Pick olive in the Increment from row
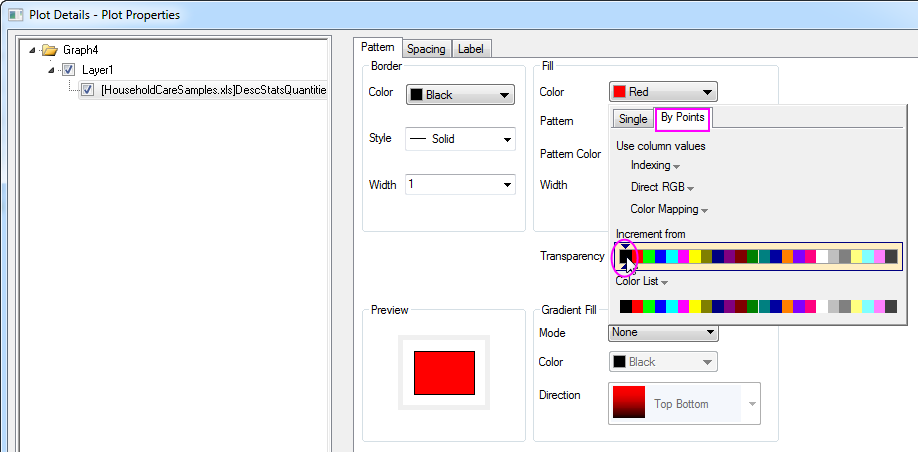Viewport: 918px width, 452px height. pyautogui.click(x=707, y=256)
